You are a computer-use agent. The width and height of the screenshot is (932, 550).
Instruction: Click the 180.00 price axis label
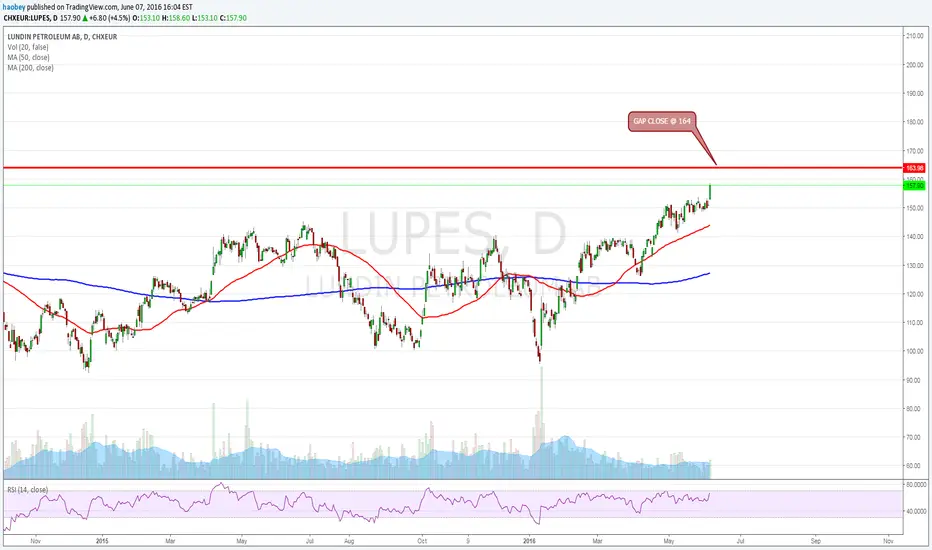click(915, 122)
